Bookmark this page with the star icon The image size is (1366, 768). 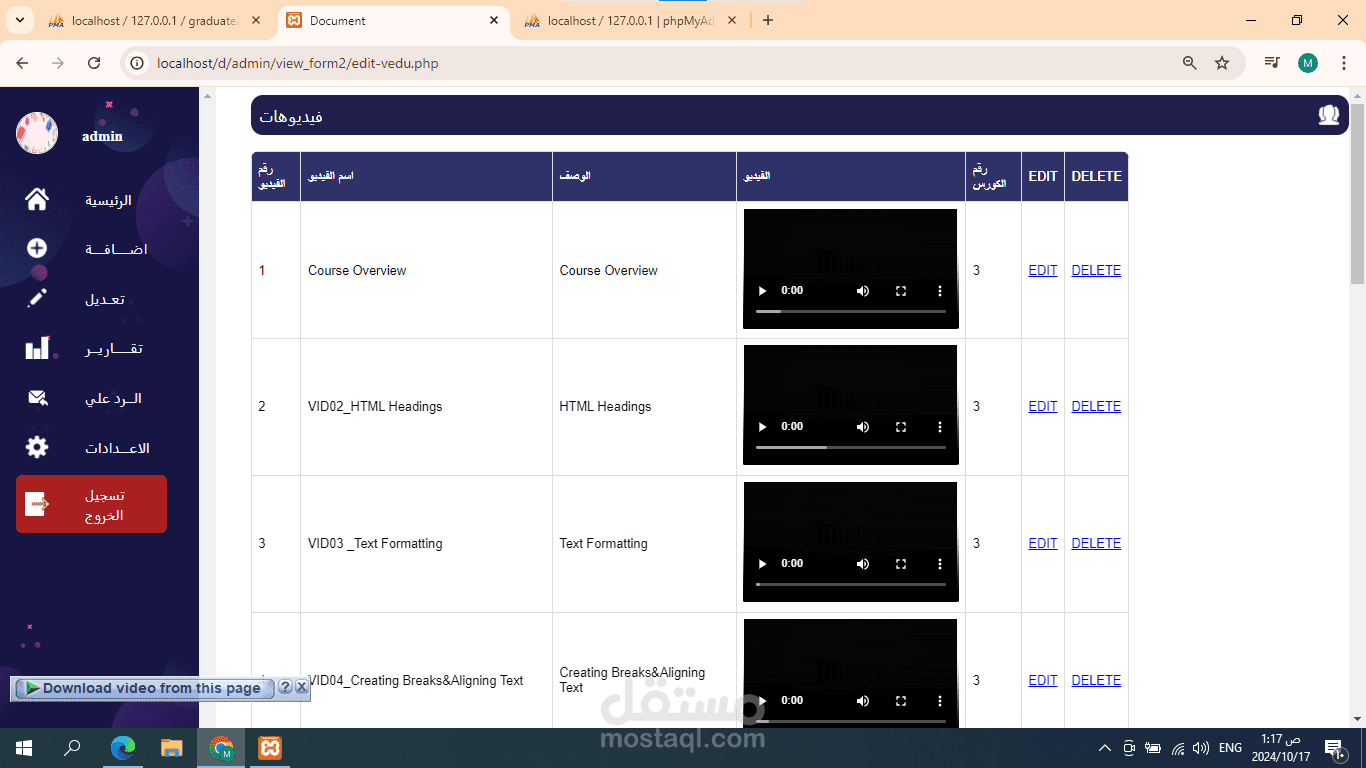(x=1222, y=63)
